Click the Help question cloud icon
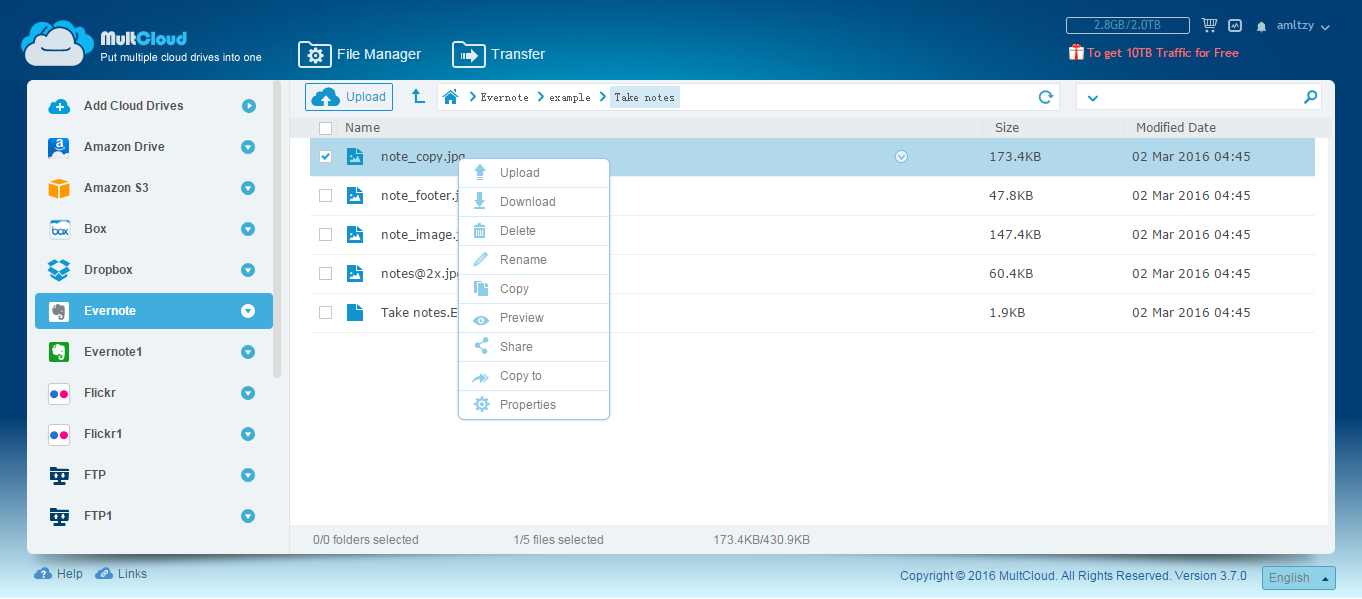This screenshot has width=1362, height=599. 43,574
